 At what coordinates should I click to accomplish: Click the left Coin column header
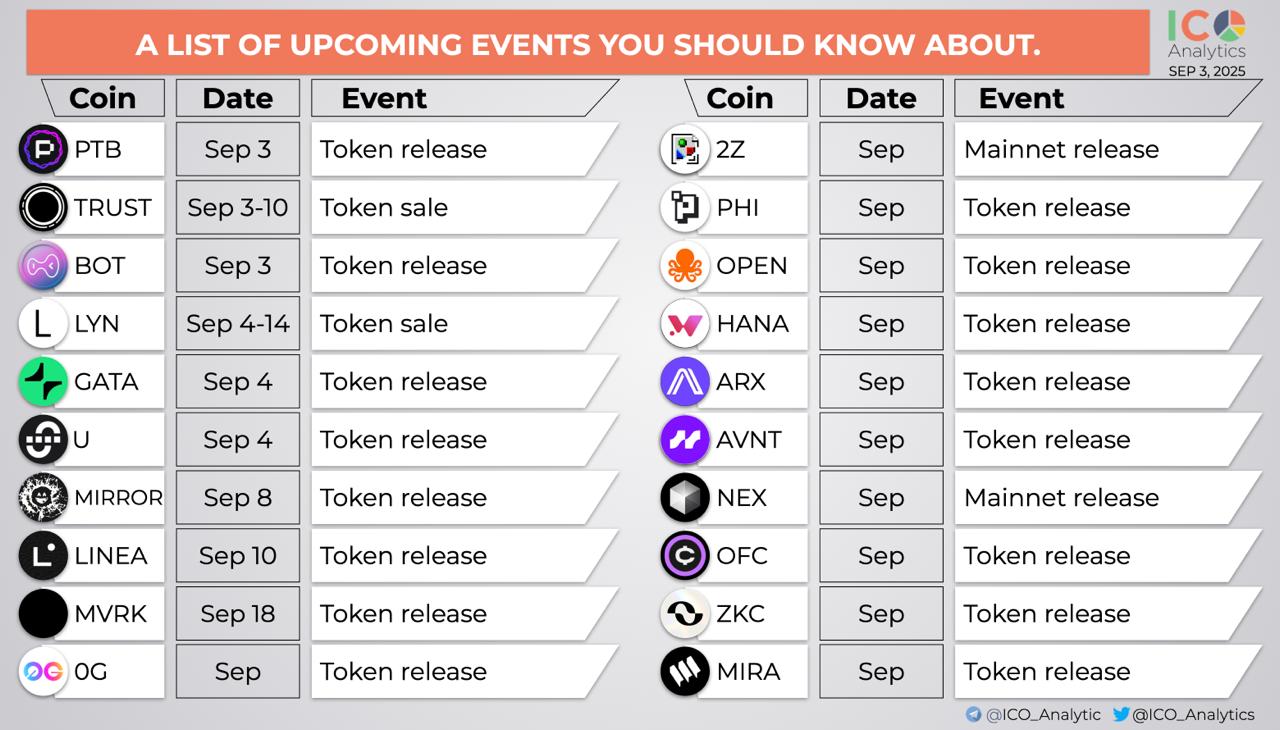pos(102,98)
